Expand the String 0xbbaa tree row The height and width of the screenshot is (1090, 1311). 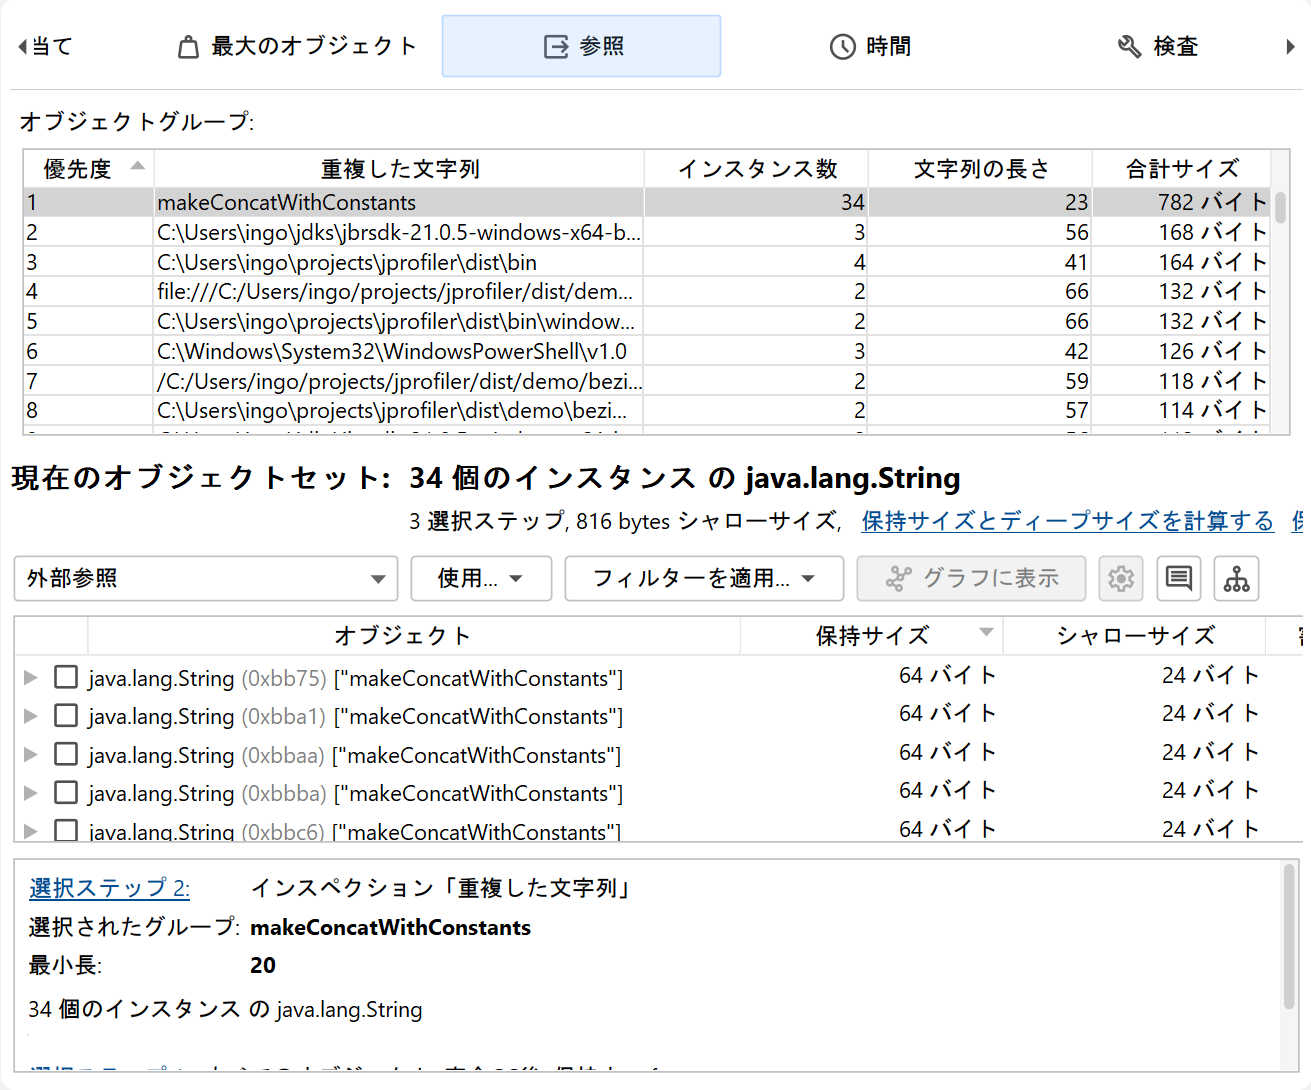click(x=31, y=755)
